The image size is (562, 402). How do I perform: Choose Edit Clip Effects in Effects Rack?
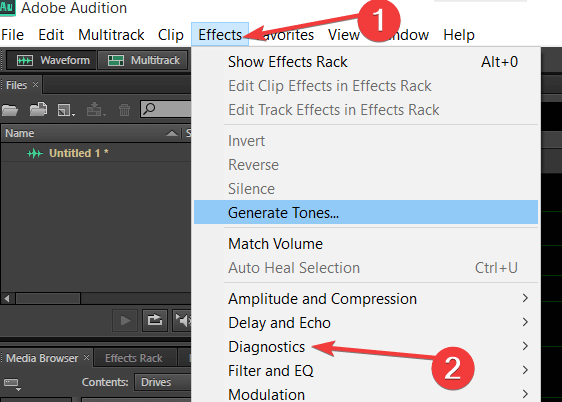[366, 86]
